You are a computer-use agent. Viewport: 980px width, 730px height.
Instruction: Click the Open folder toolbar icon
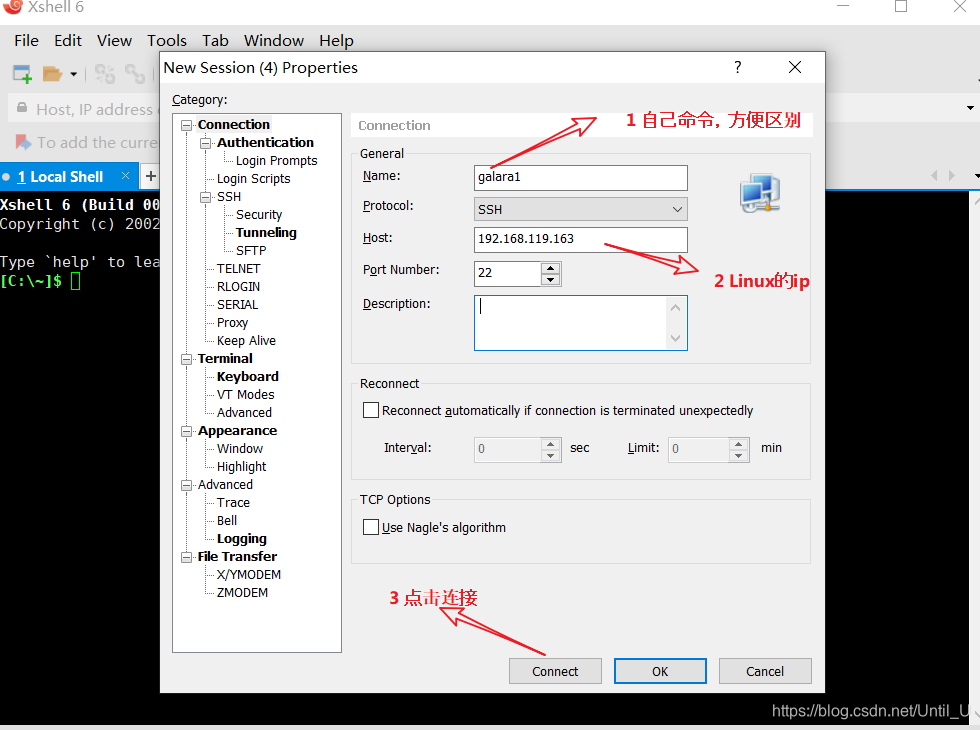coord(52,74)
